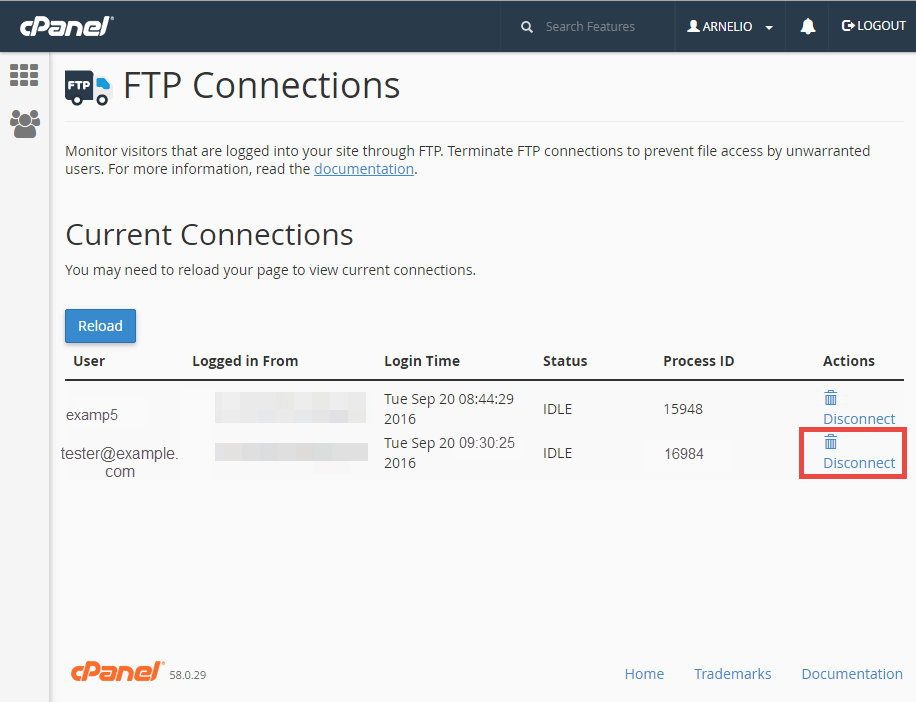Viewport: 916px width, 702px height.
Task: Click the grid home icon in sidebar
Action: [x=24, y=75]
